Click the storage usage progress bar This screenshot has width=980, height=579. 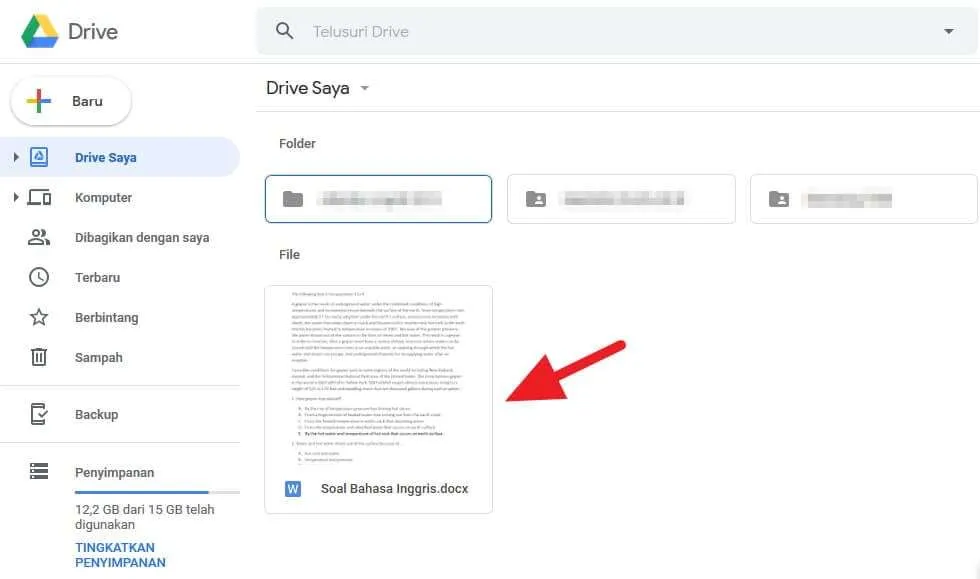click(x=157, y=493)
